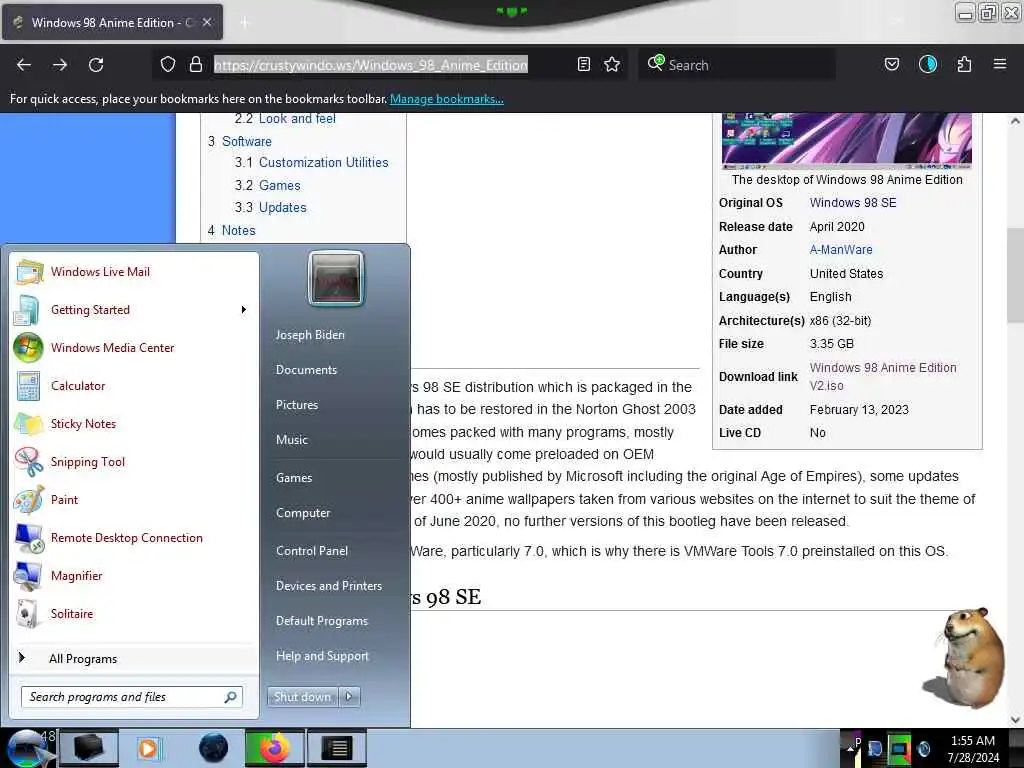Close the Windows 98 Anime Edition tab
The height and width of the screenshot is (768, 1024).
(207, 22)
